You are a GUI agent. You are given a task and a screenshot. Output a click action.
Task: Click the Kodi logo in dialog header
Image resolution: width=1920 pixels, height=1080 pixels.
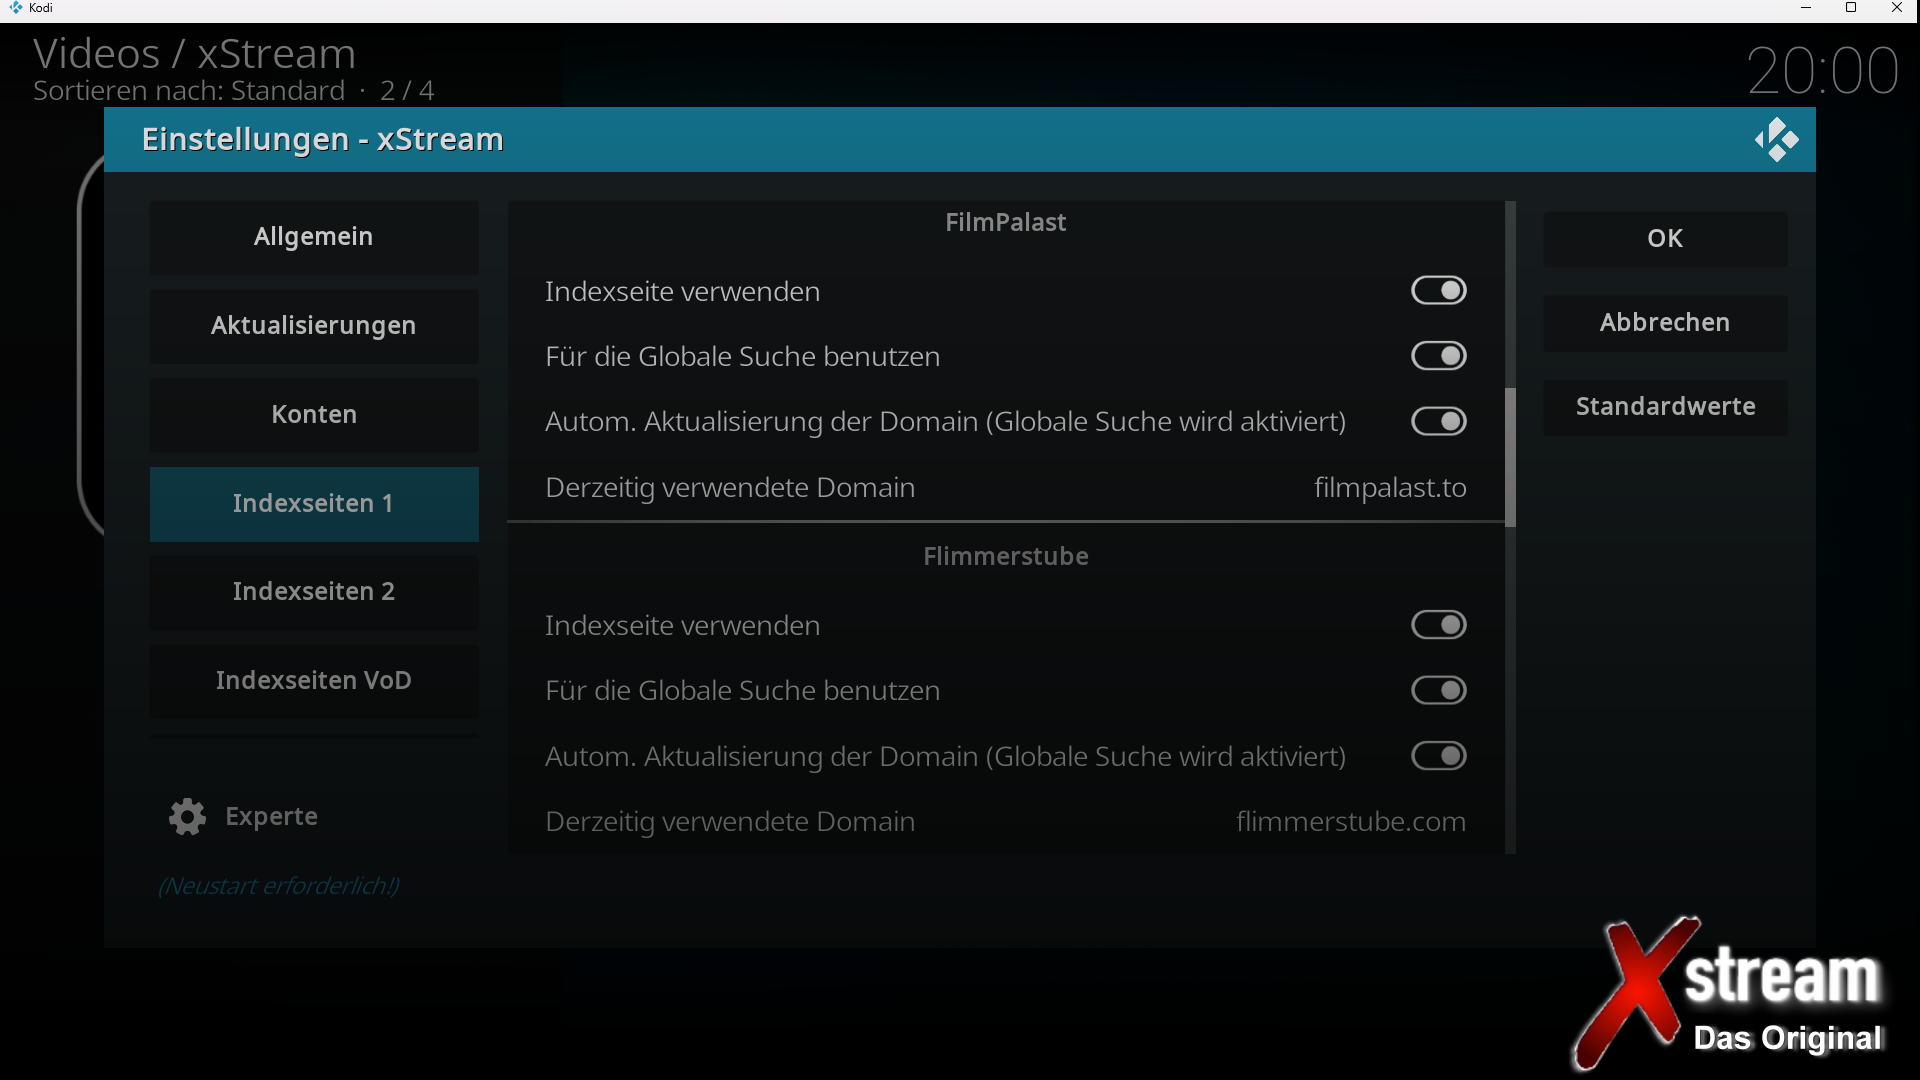click(1776, 140)
